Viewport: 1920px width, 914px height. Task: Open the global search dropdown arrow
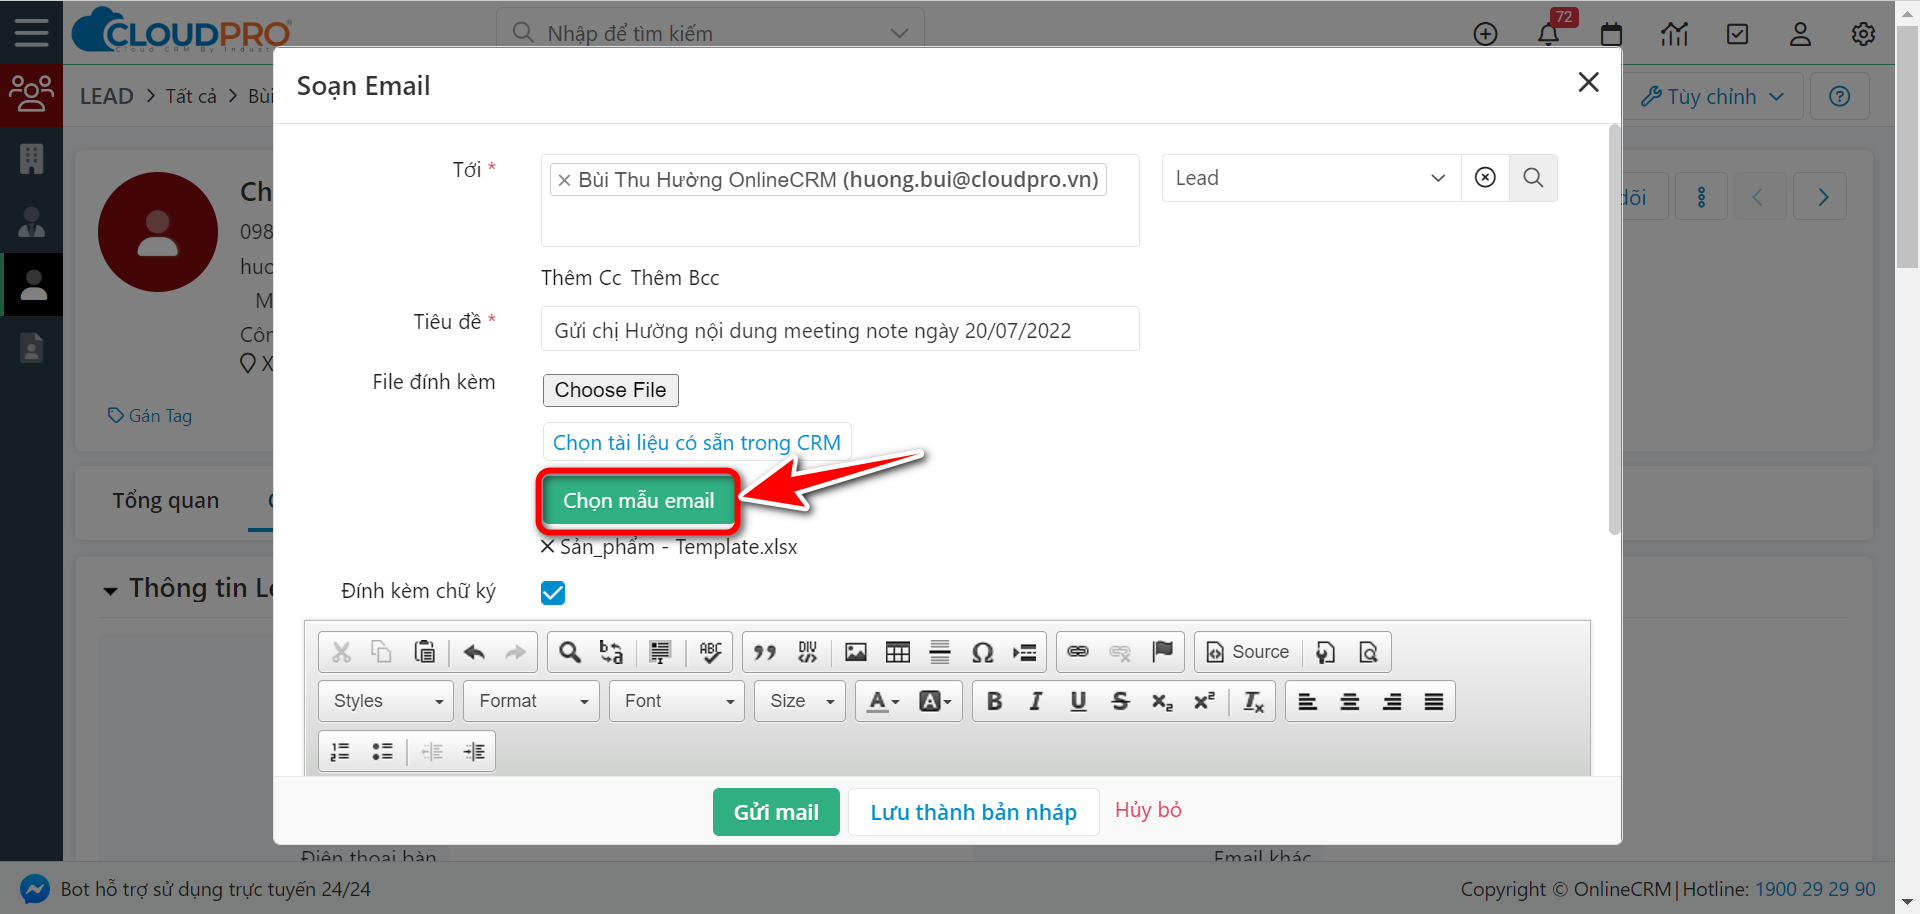[899, 33]
